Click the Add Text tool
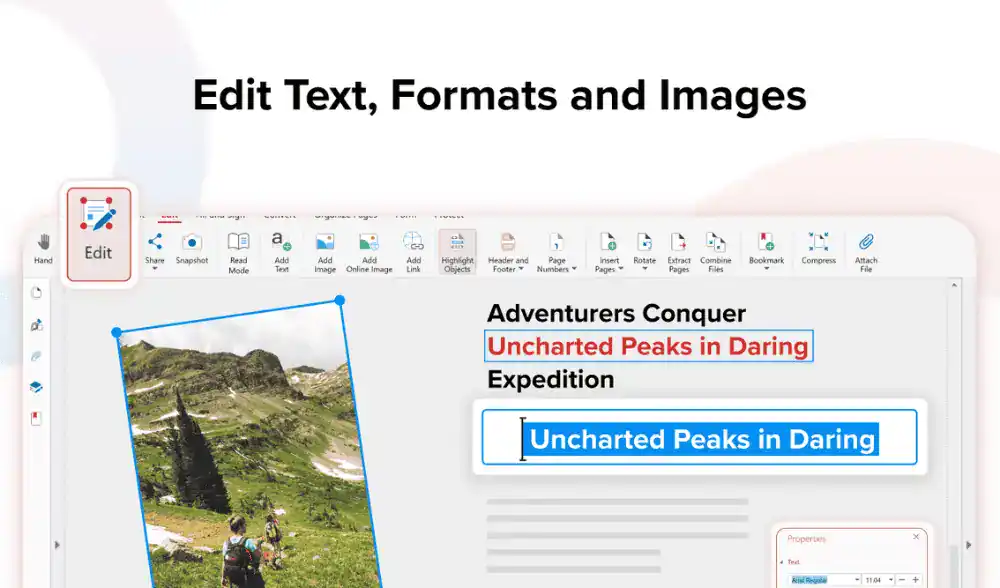This screenshot has width=1000, height=588. [x=282, y=252]
